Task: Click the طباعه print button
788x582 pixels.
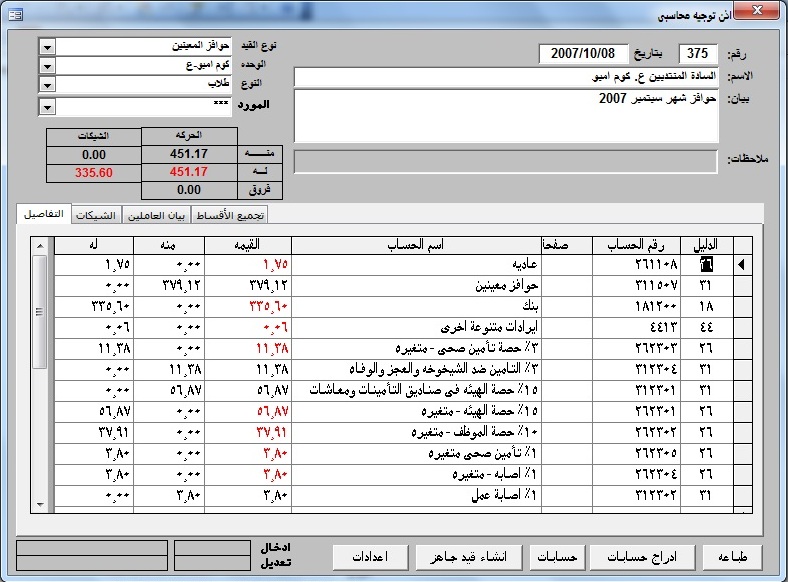Action: click(x=732, y=557)
